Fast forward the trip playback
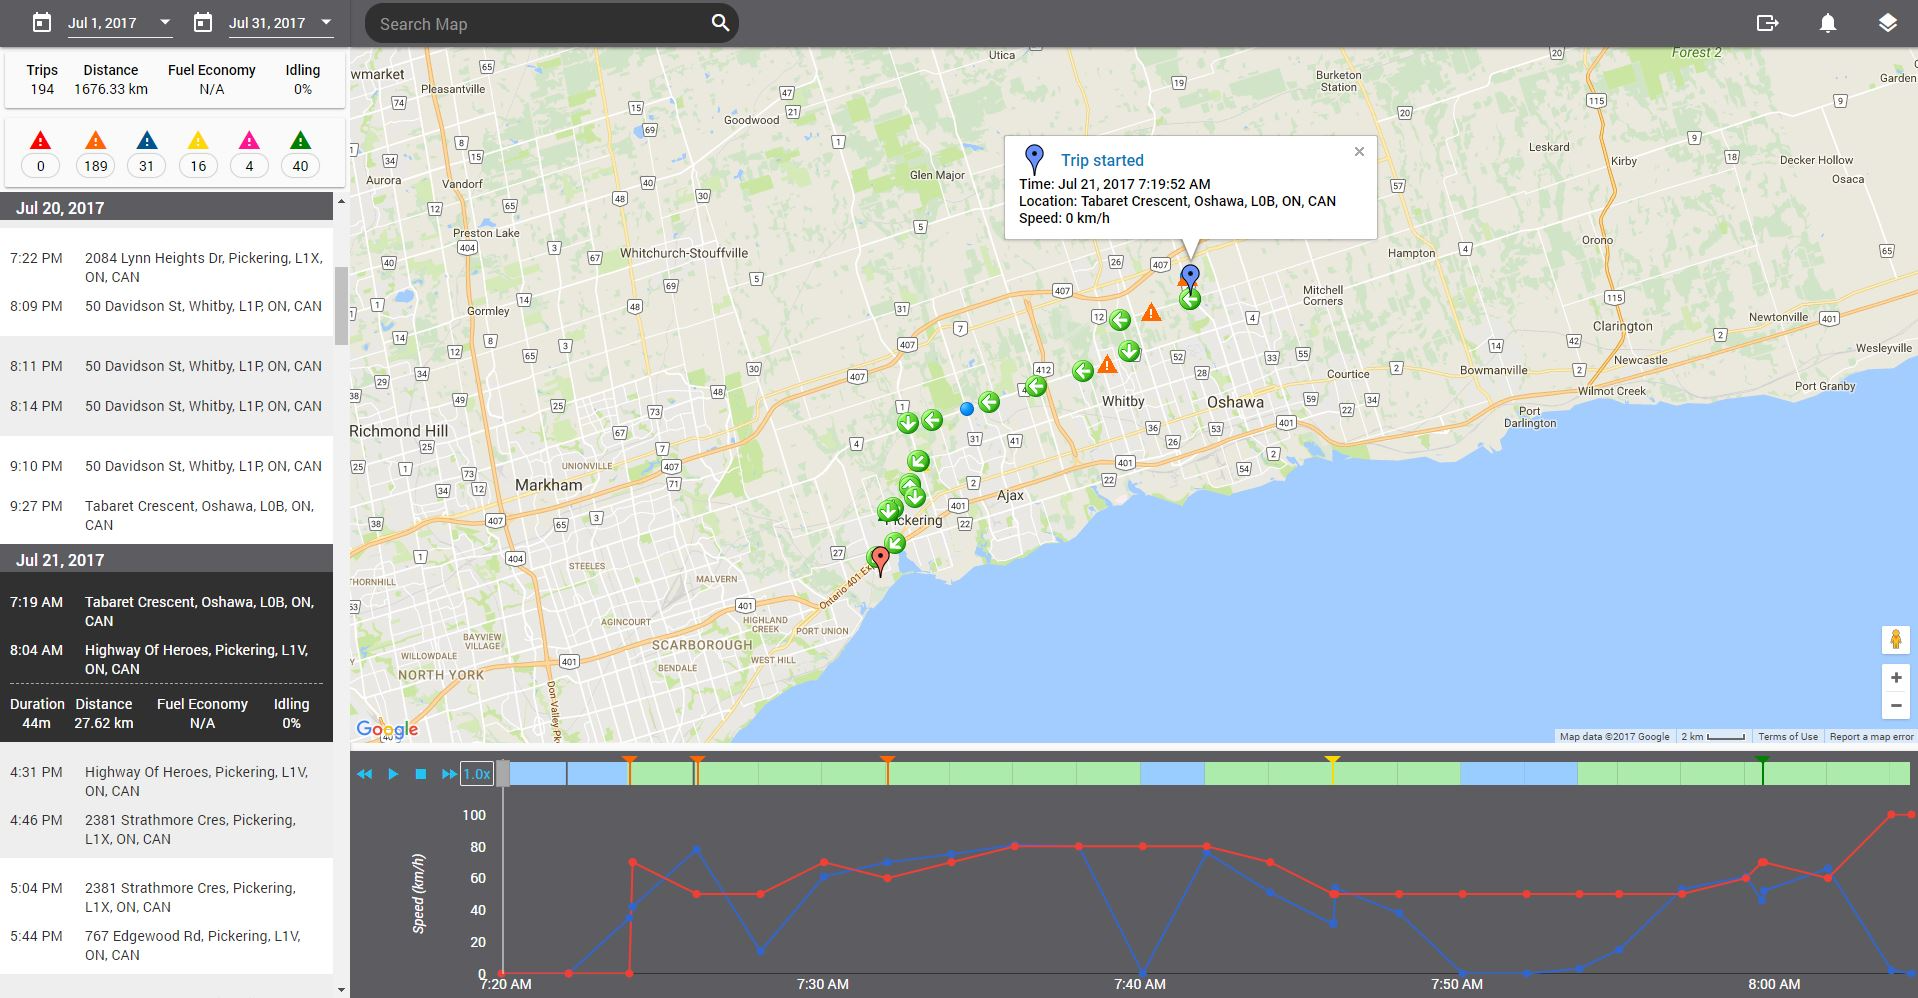 click(449, 774)
